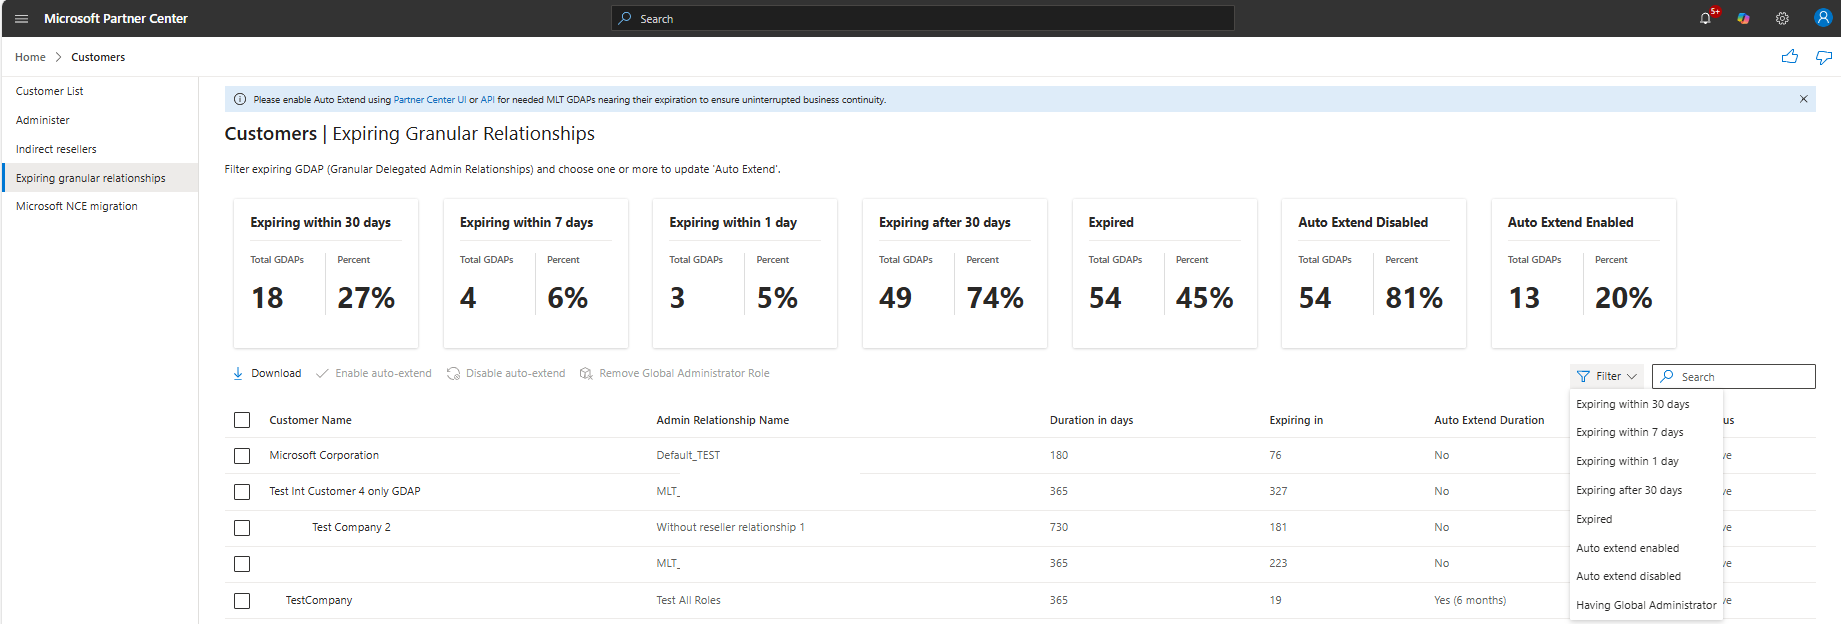The width and height of the screenshot is (1841, 624).
Task: Click the Home breadcrumb link
Action: 30,57
